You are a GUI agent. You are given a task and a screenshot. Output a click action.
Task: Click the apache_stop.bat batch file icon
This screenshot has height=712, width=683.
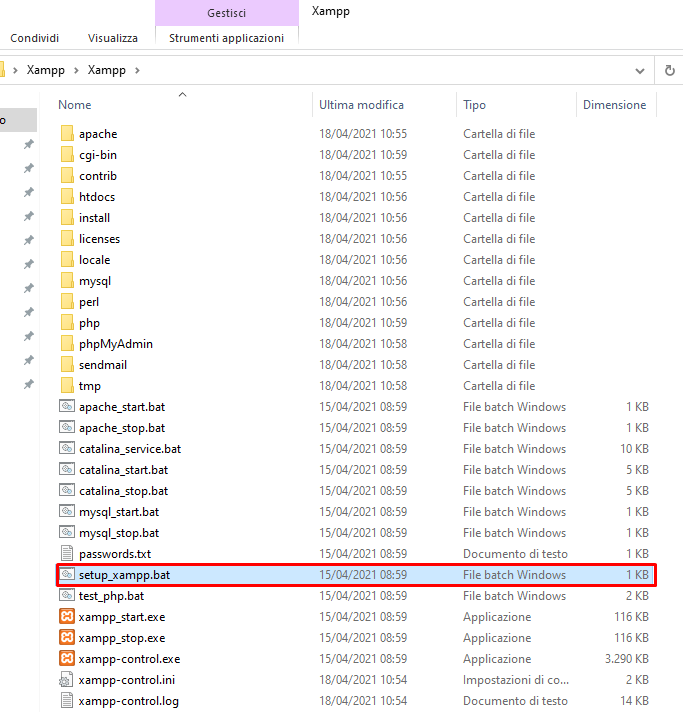coord(67,427)
